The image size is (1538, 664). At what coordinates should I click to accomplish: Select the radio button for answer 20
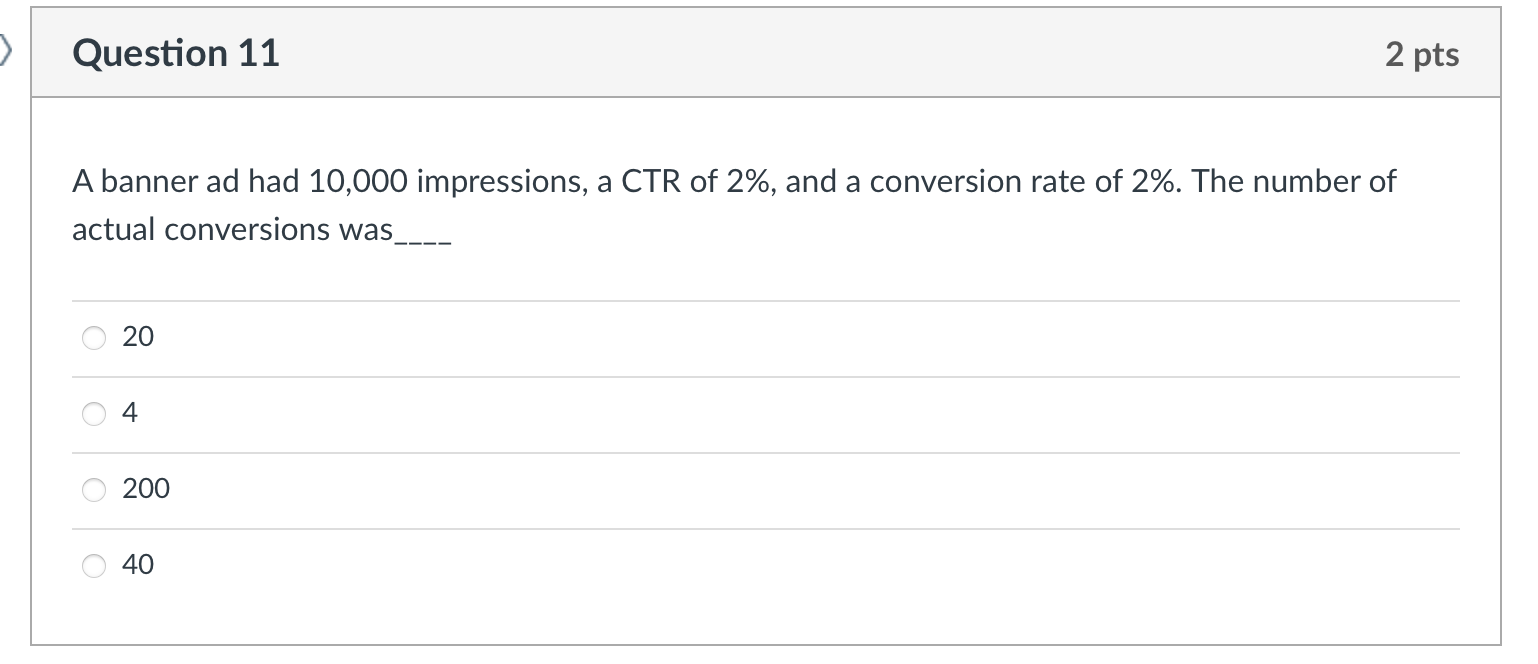(x=93, y=338)
